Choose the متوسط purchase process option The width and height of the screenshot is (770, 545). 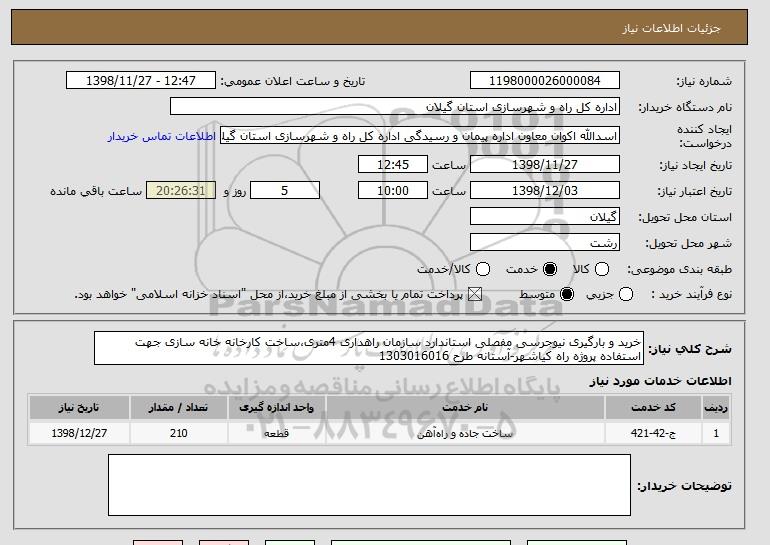[567, 294]
